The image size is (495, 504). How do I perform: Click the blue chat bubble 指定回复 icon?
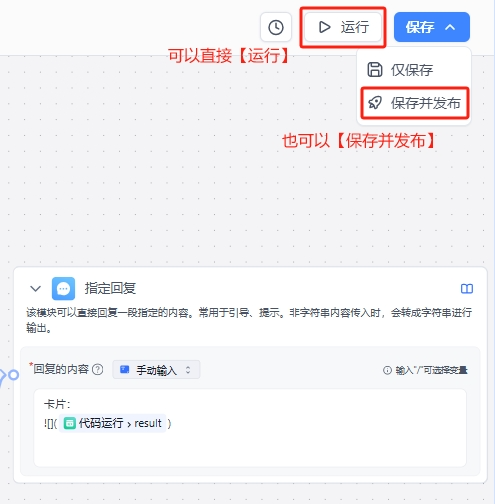pos(63,288)
